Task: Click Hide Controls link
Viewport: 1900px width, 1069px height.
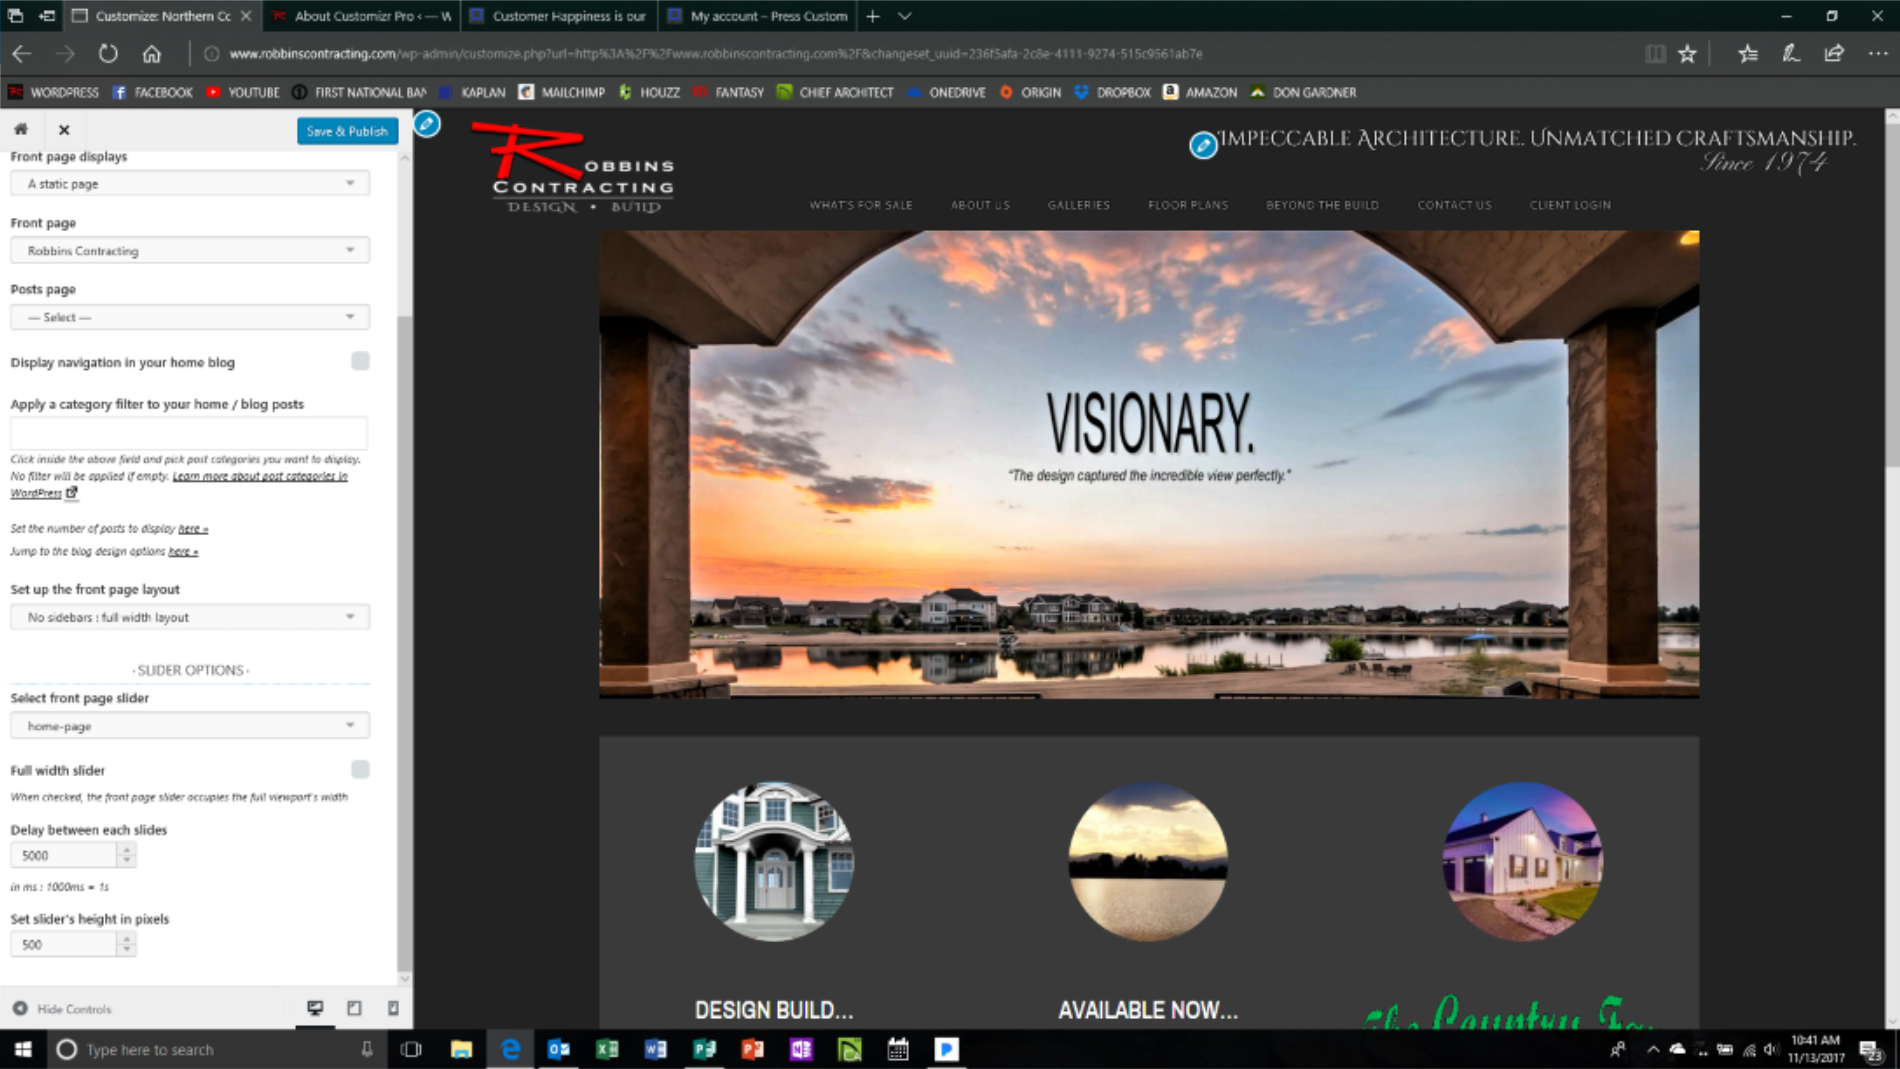Action: click(73, 1009)
